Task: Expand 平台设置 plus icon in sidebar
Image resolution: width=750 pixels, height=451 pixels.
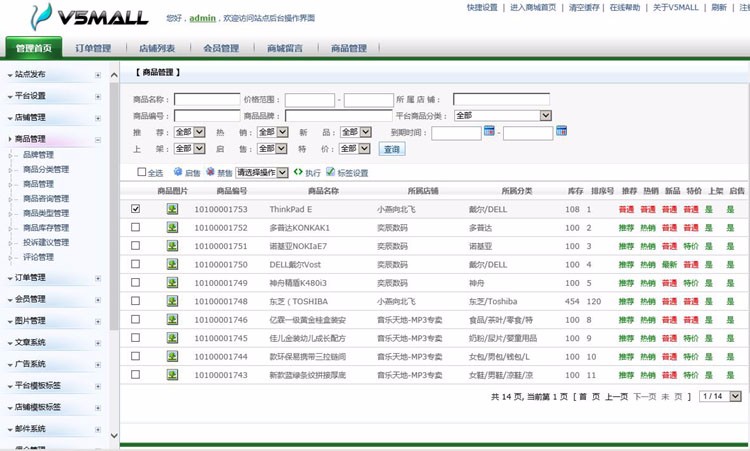Action: point(98,97)
